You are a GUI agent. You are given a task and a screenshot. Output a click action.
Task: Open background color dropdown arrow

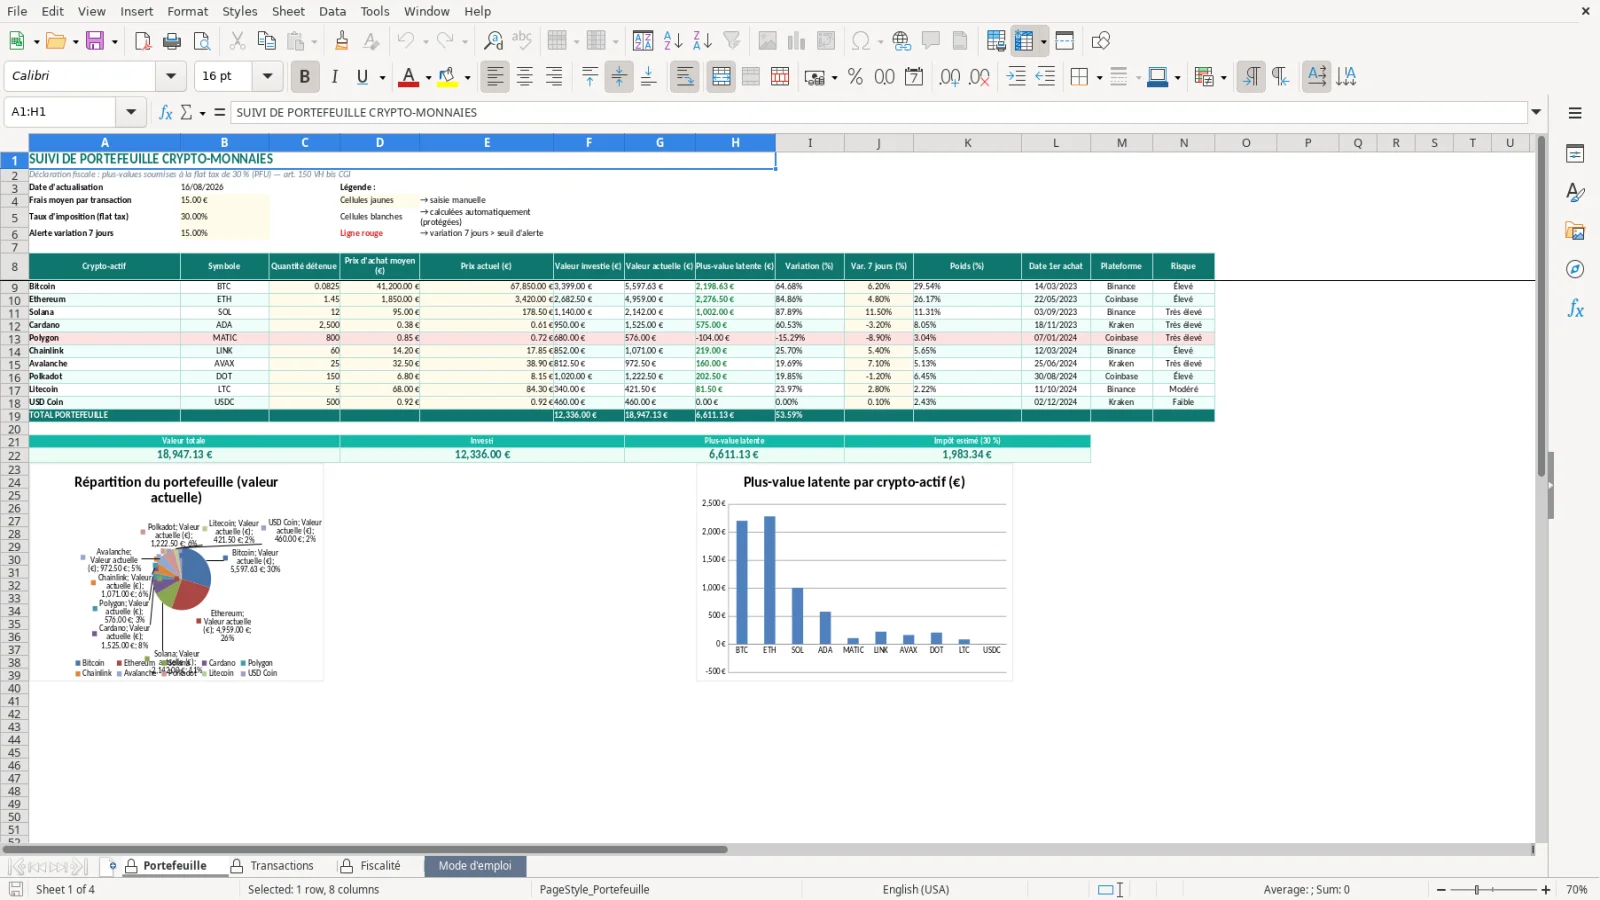tap(467, 77)
